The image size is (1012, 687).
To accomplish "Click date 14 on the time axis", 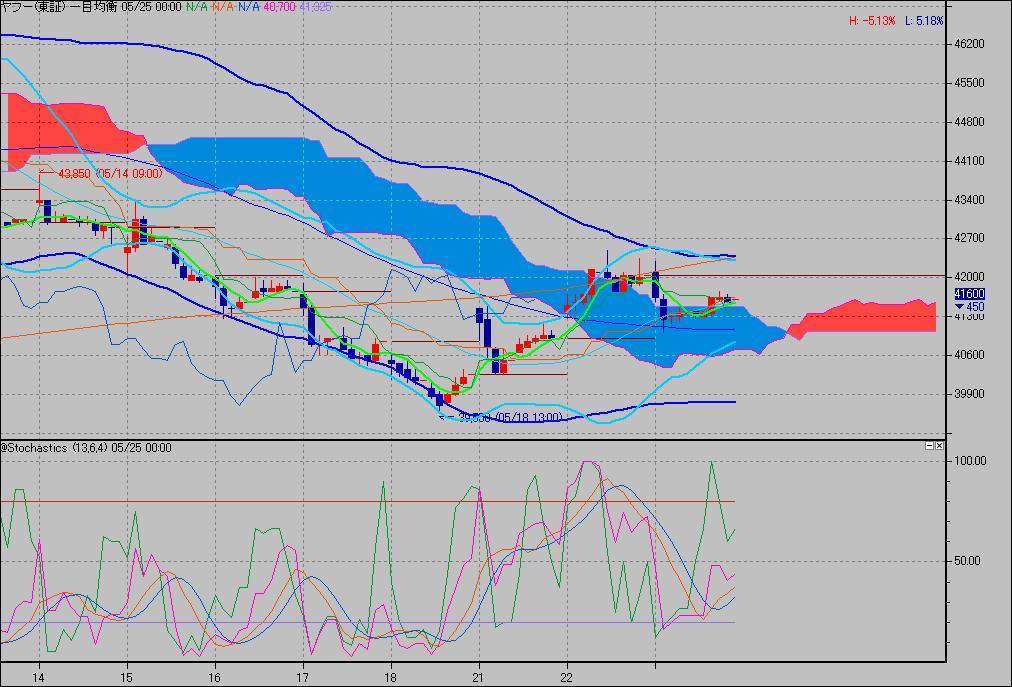I will click(40, 675).
